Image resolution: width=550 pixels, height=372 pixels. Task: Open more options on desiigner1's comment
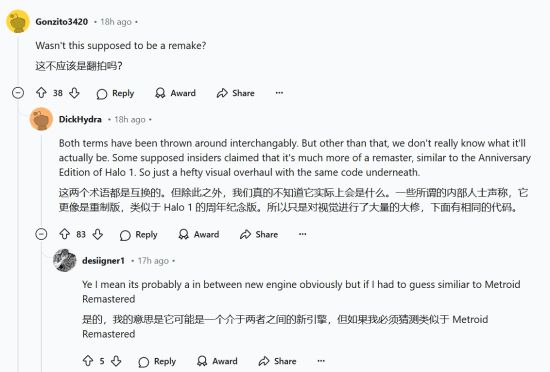point(321,361)
